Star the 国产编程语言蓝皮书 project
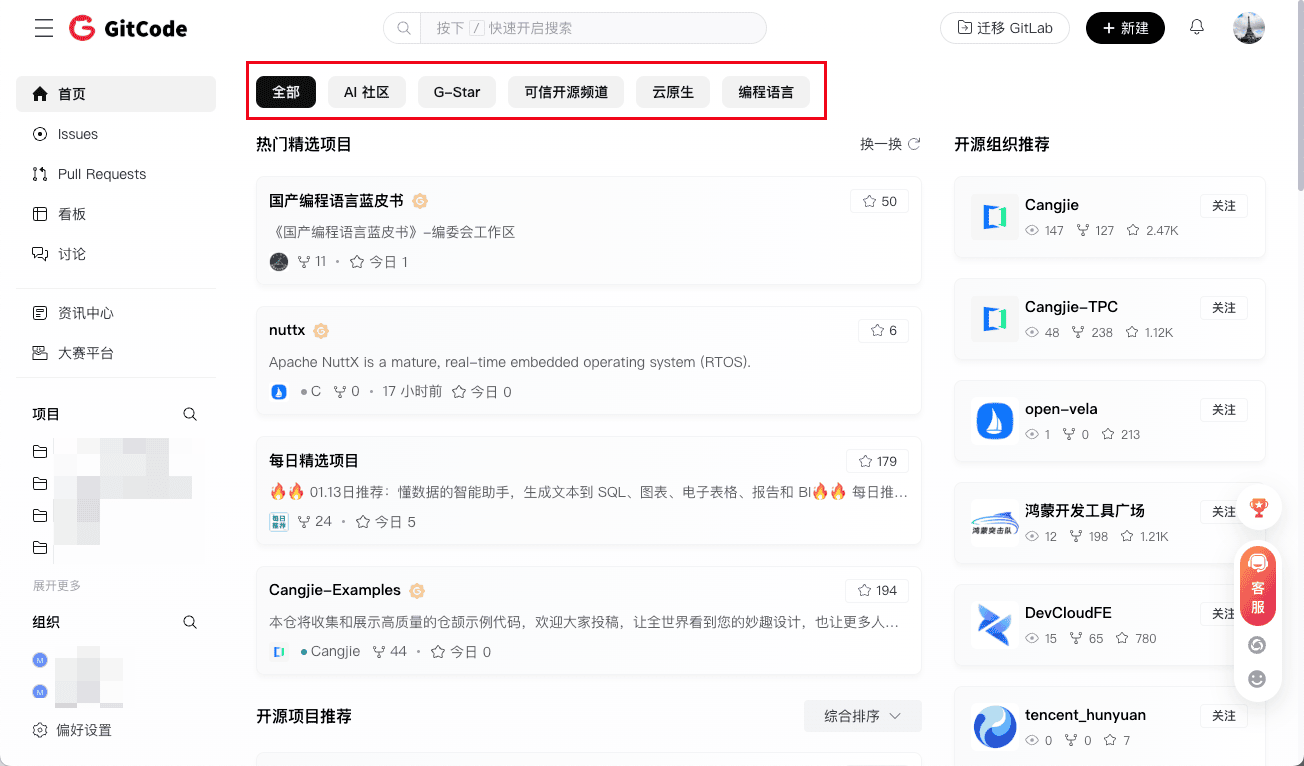This screenshot has width=1304, height=766. pyautogui.click(x=879, y=201)
